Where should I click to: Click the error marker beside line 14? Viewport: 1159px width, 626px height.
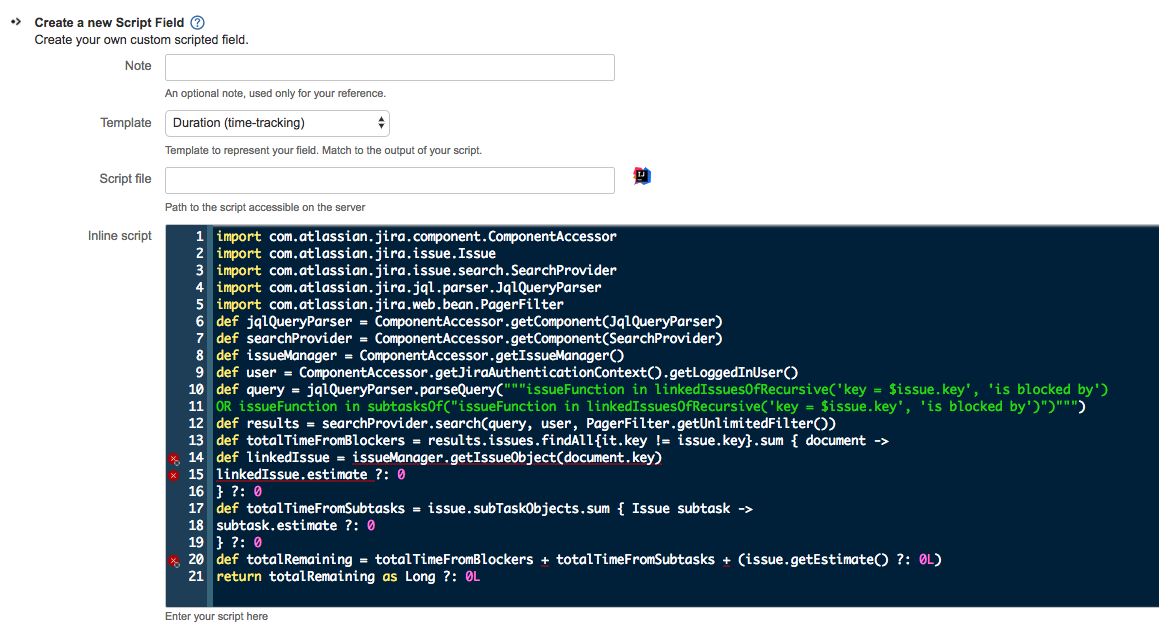click(x=173, y=457)
